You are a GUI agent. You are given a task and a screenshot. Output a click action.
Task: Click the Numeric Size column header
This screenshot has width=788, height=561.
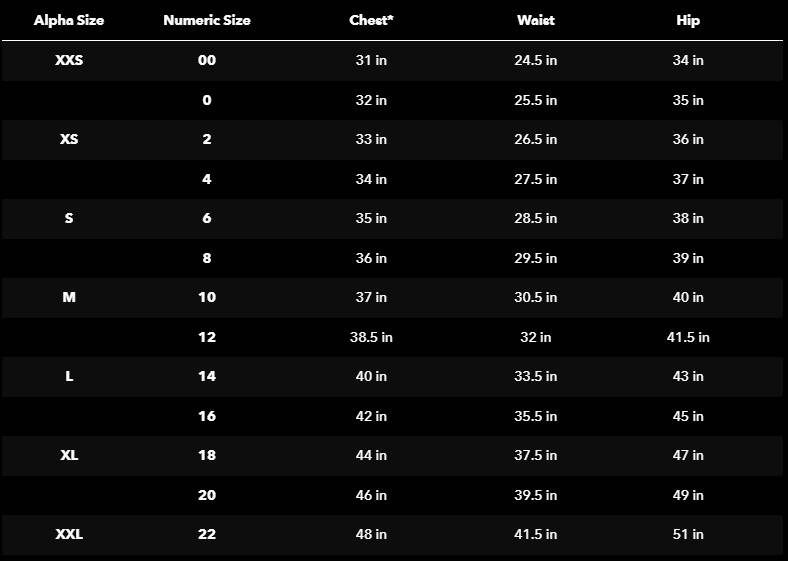207,20
